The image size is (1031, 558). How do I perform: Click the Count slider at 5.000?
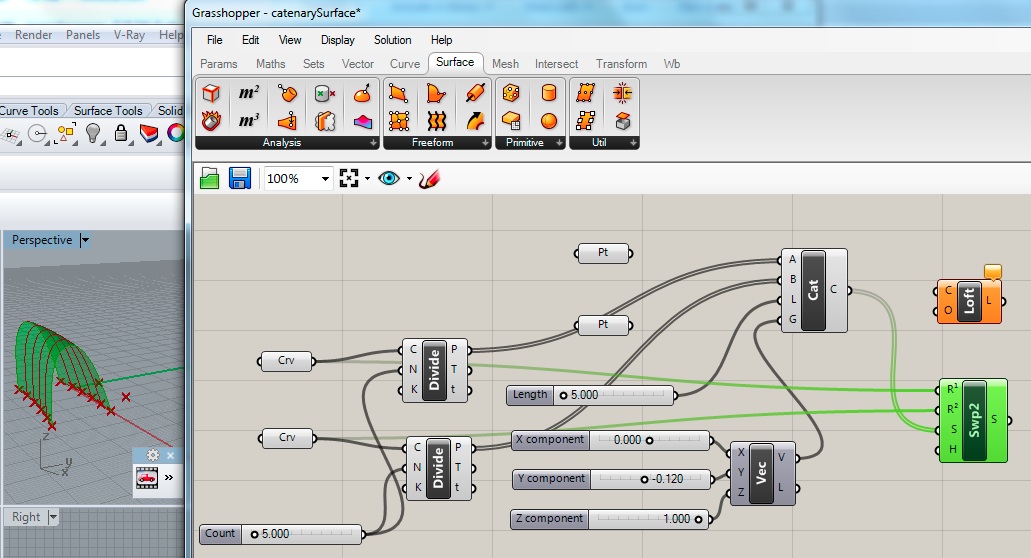point(281,534)
